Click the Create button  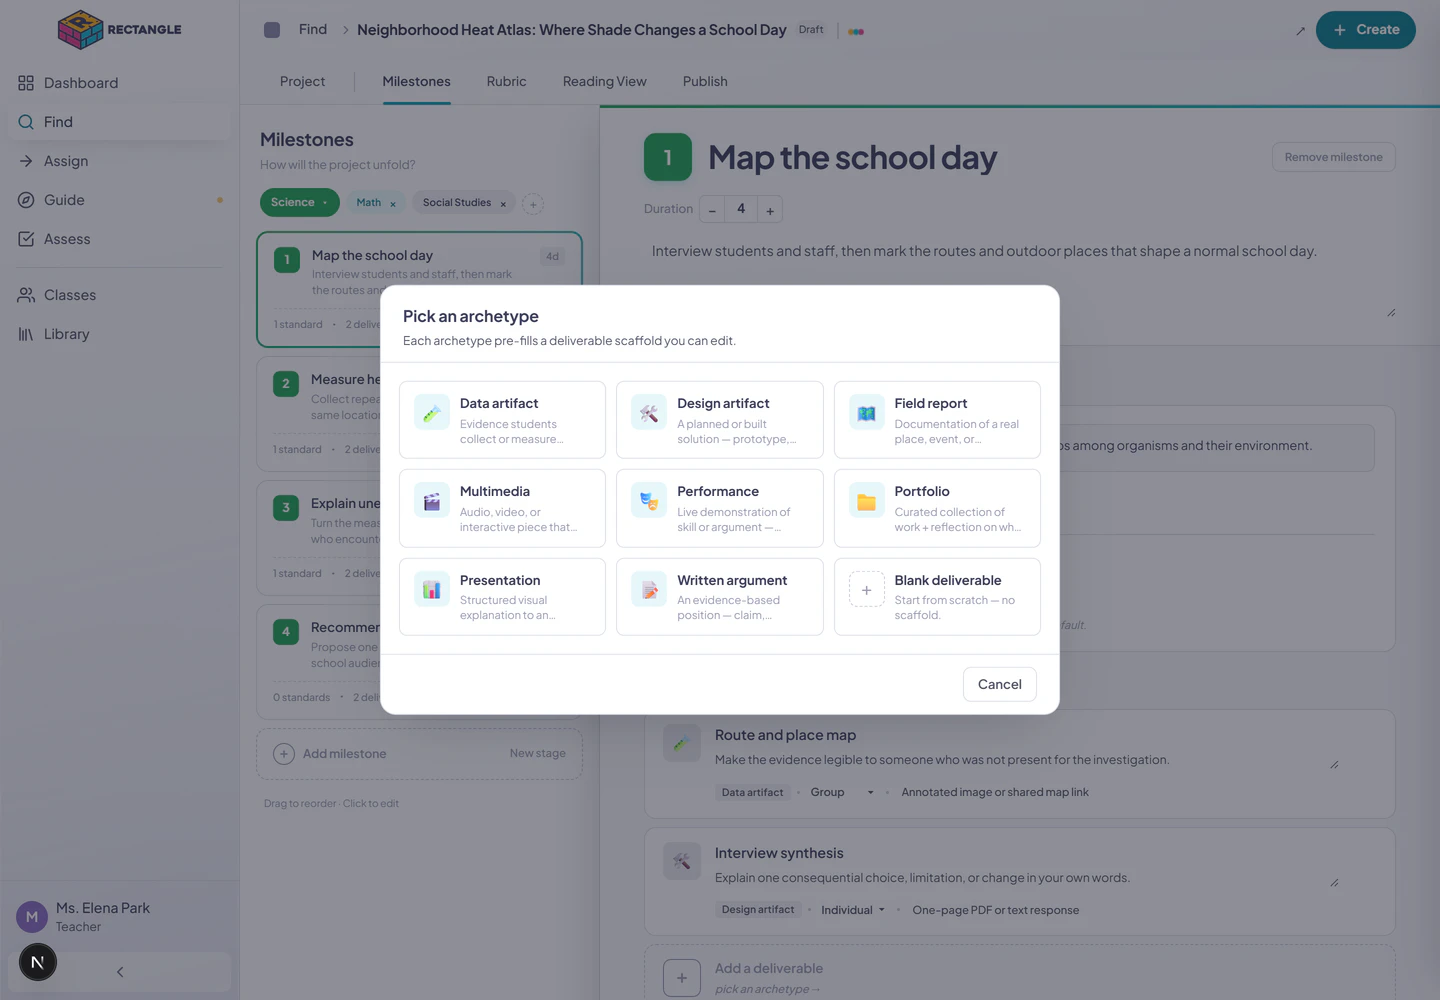(1365, 30)
